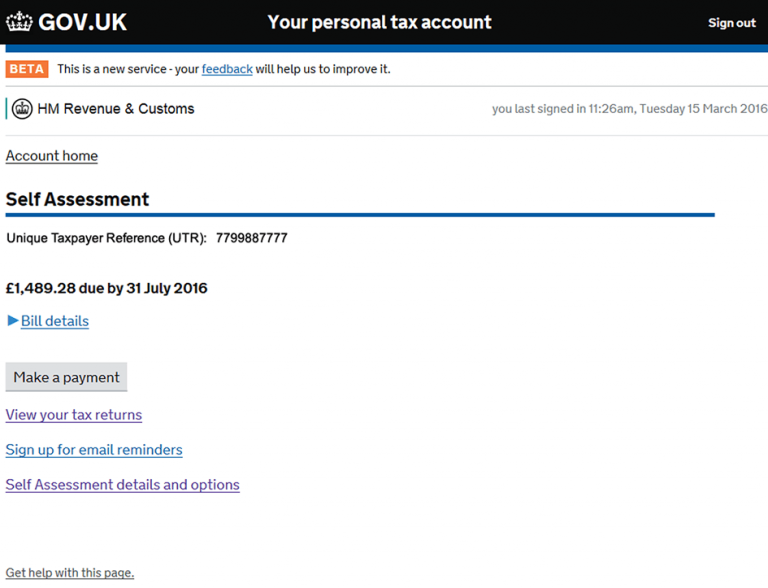
Task: Open the feedback link in beta banner
Action: 227,69
